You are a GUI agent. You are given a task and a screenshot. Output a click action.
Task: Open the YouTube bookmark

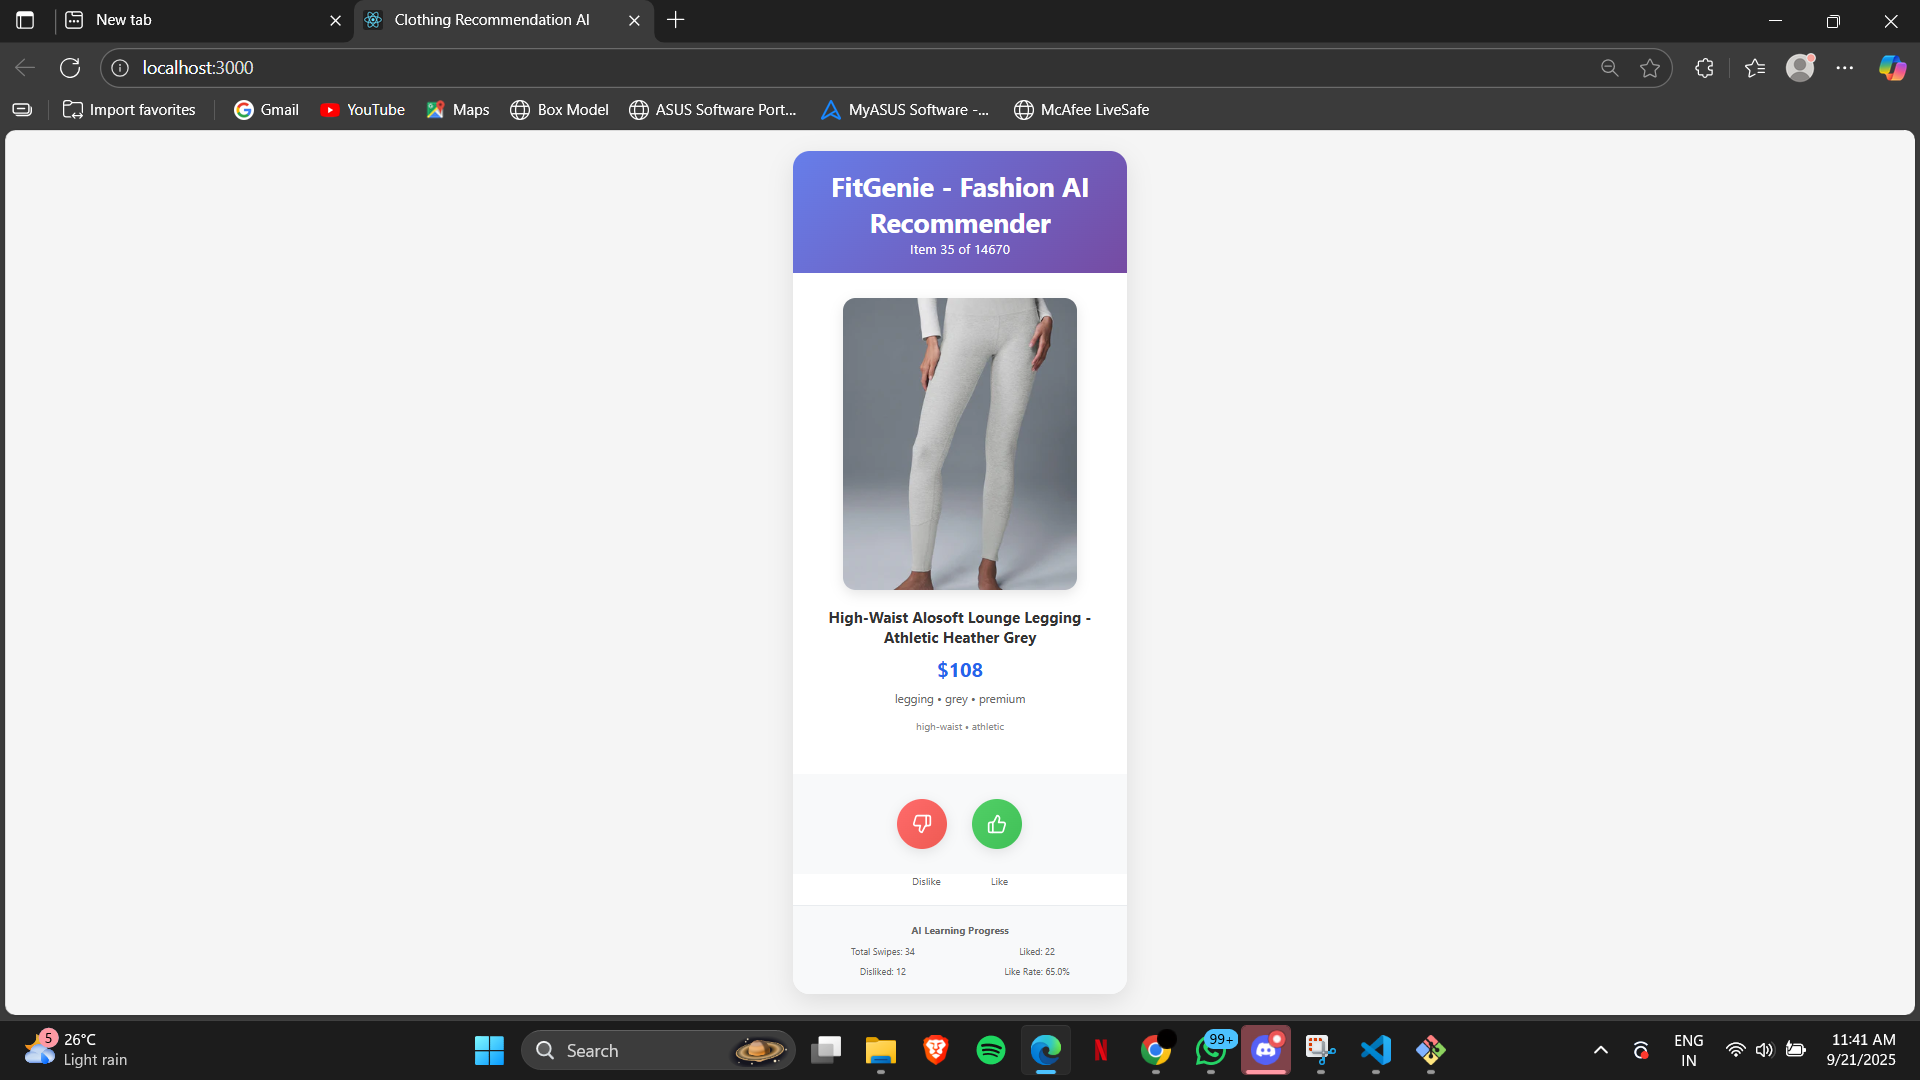click(x=362, y=110)
